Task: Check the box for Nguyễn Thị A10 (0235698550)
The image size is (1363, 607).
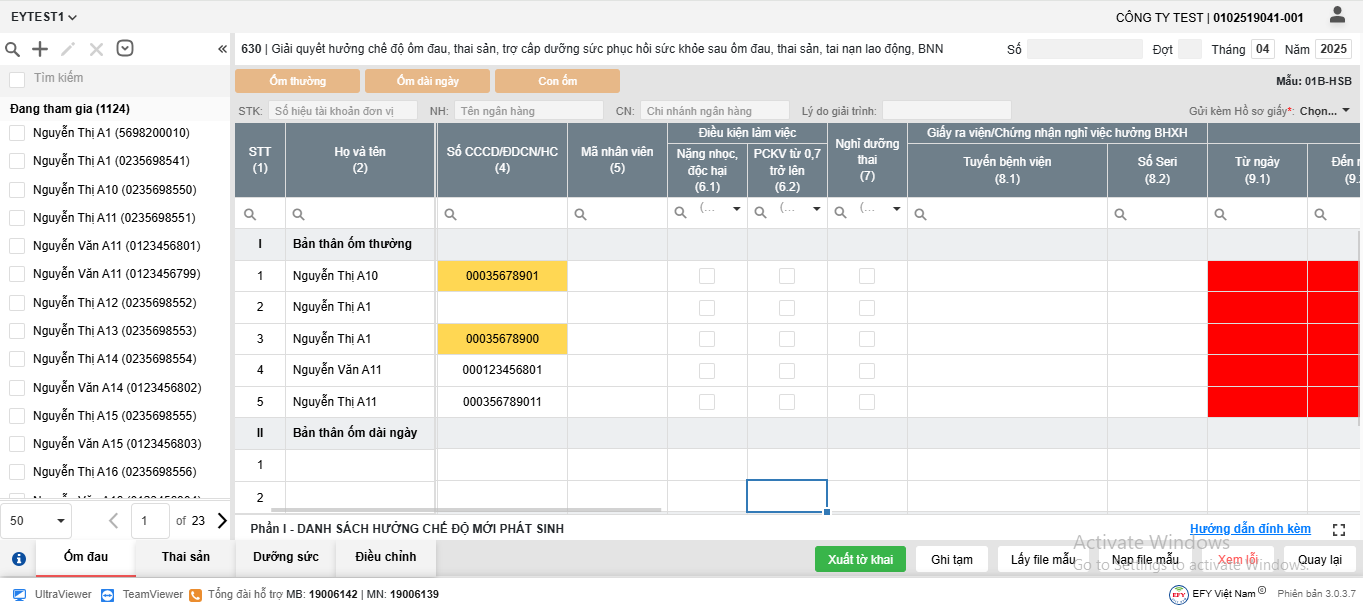Action: pos(17,189)
